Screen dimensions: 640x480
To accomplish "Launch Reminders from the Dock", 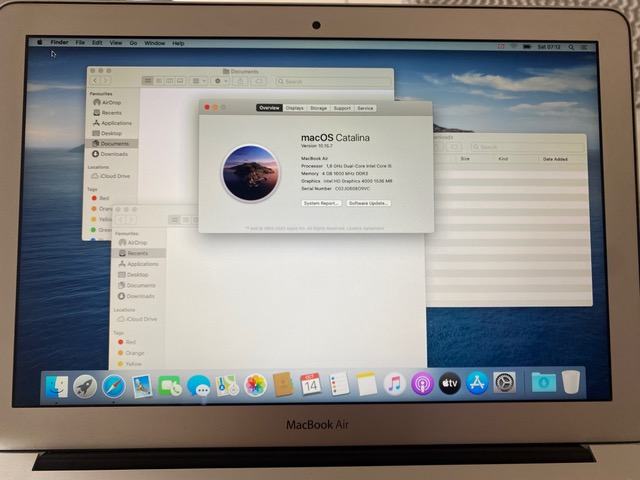I will (339, 384).
